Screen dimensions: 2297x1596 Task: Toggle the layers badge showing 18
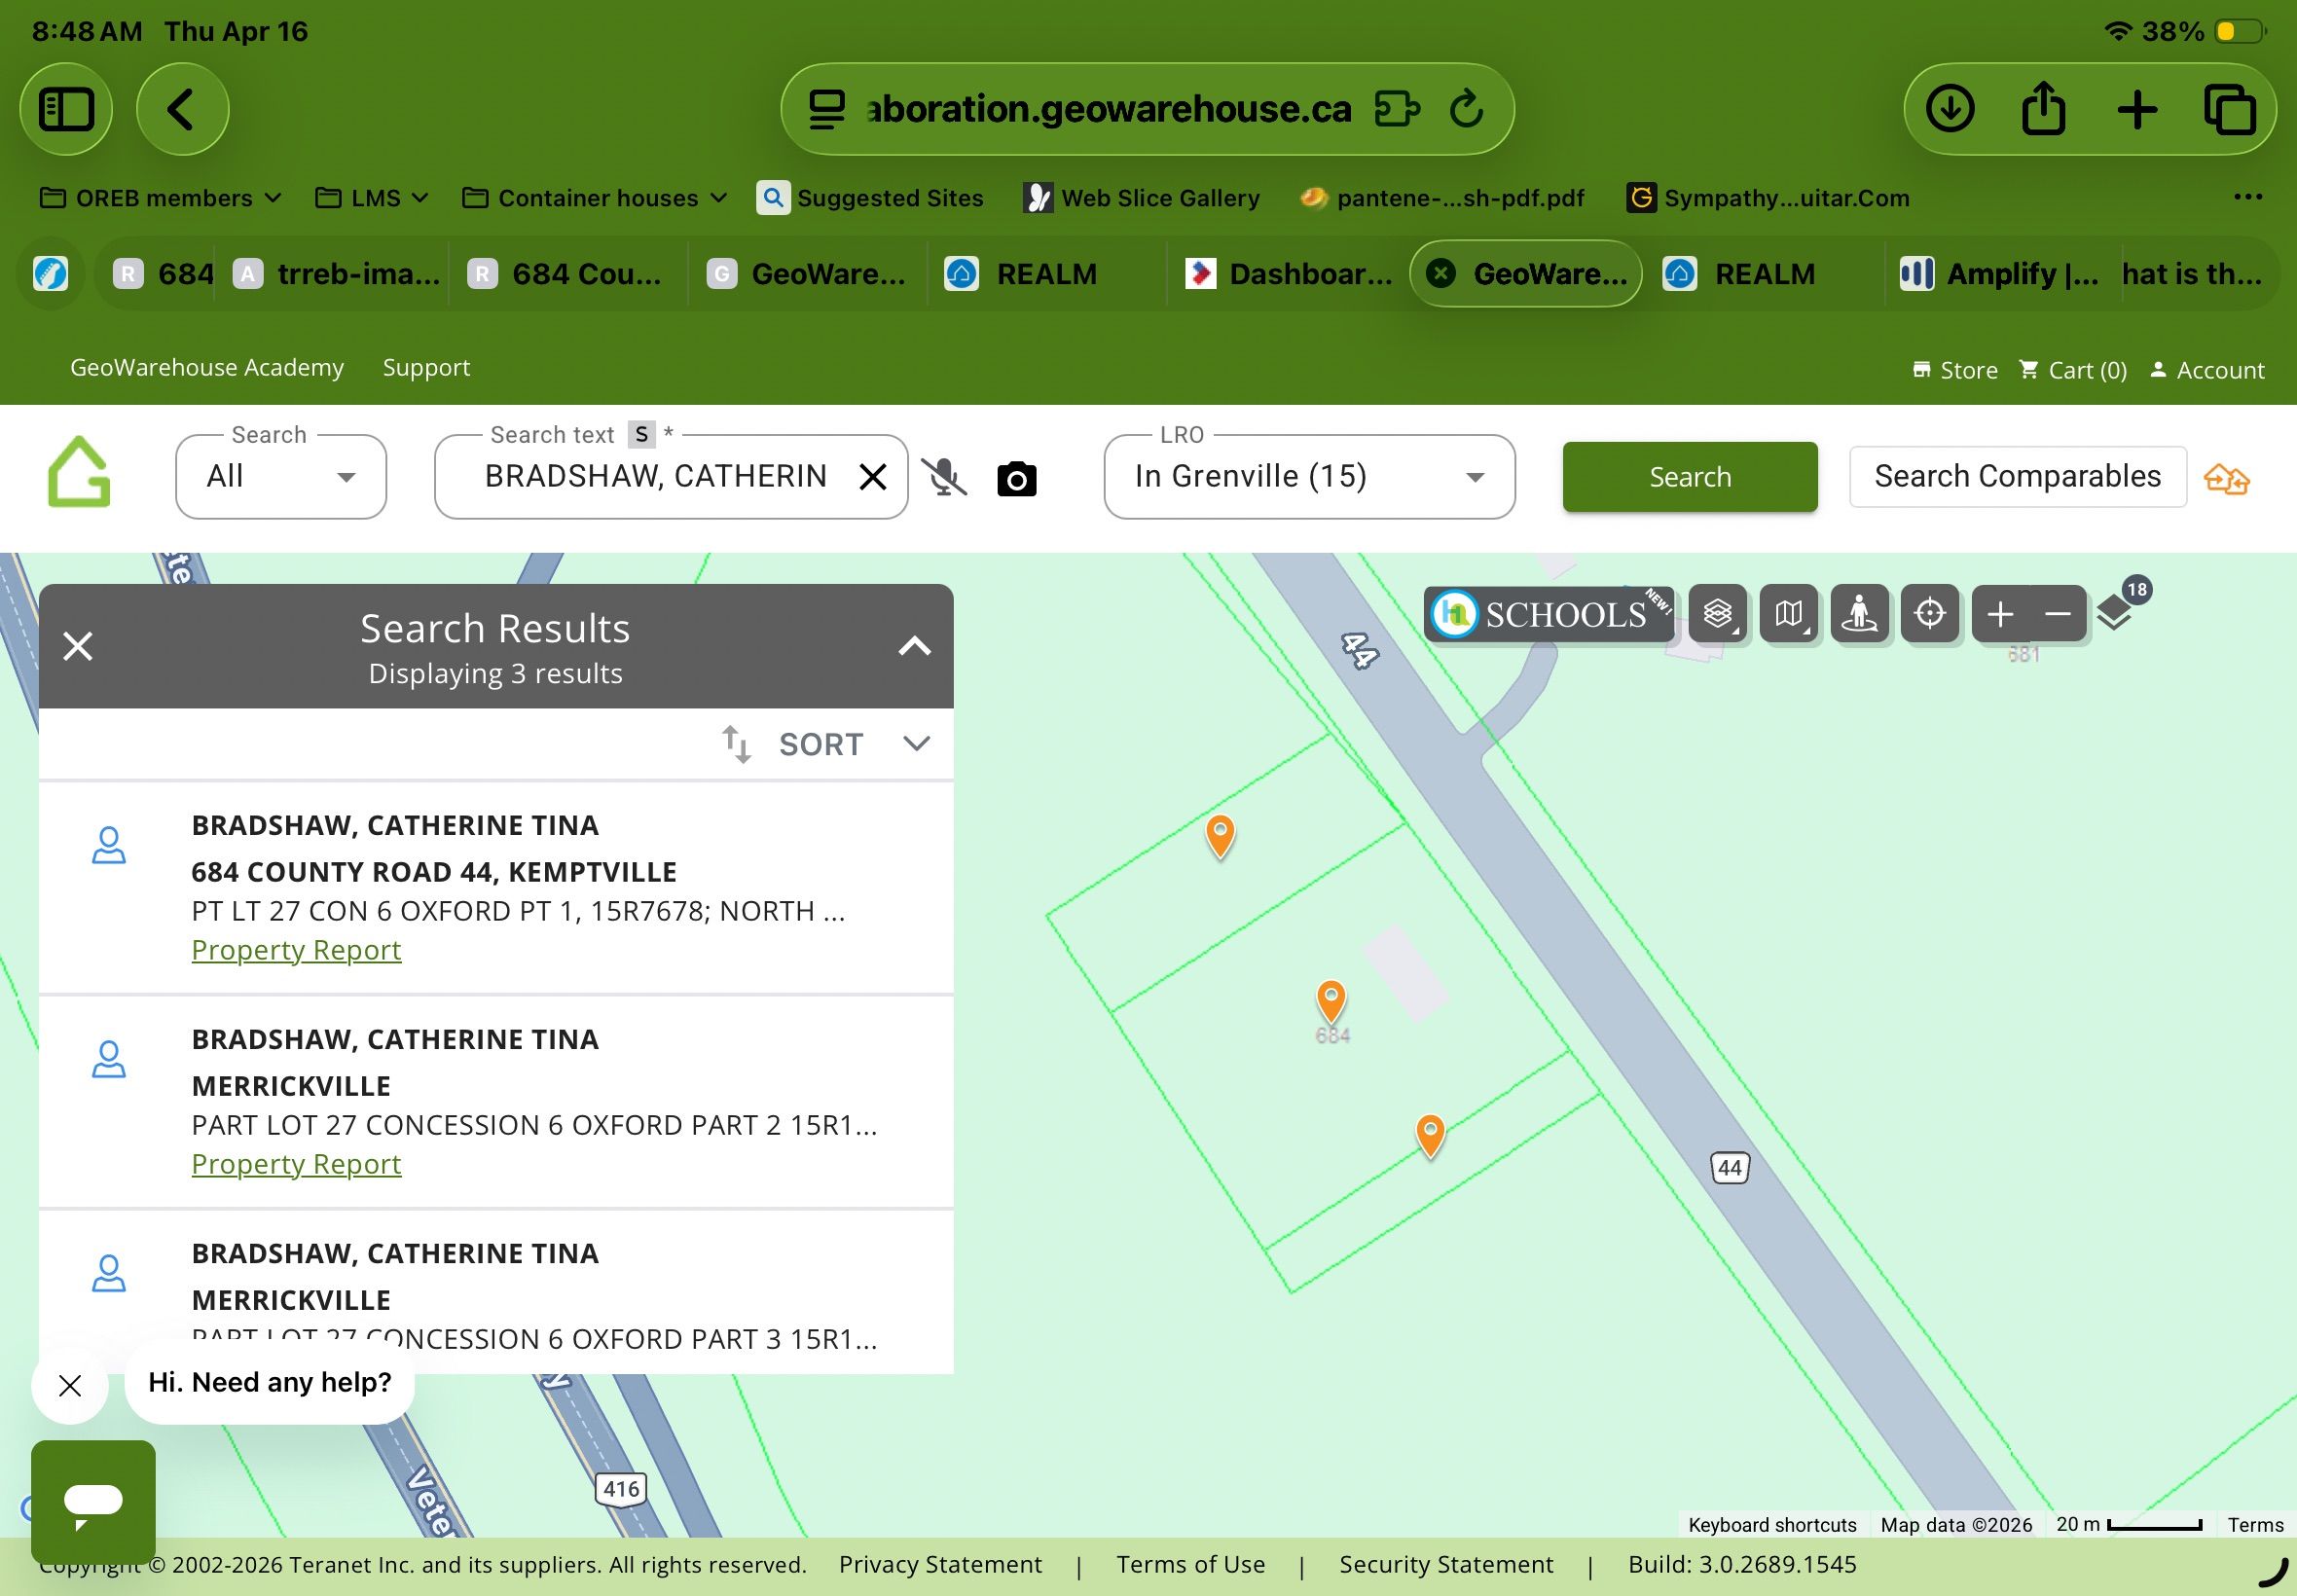tap(2118, 608)
